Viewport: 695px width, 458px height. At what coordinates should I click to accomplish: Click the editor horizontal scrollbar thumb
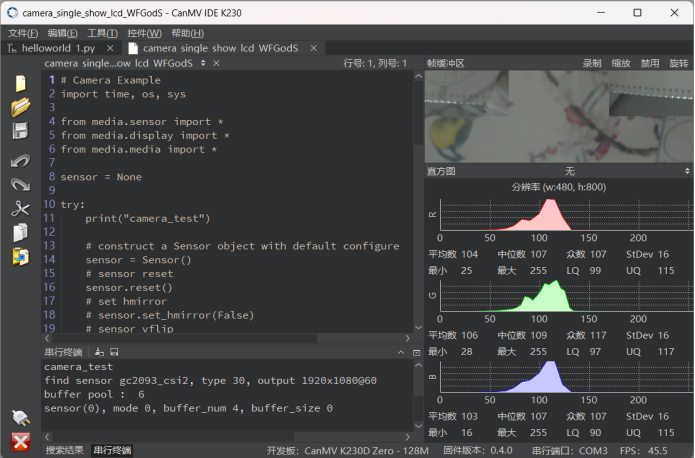pyautogui.click(x=185, y=338)
